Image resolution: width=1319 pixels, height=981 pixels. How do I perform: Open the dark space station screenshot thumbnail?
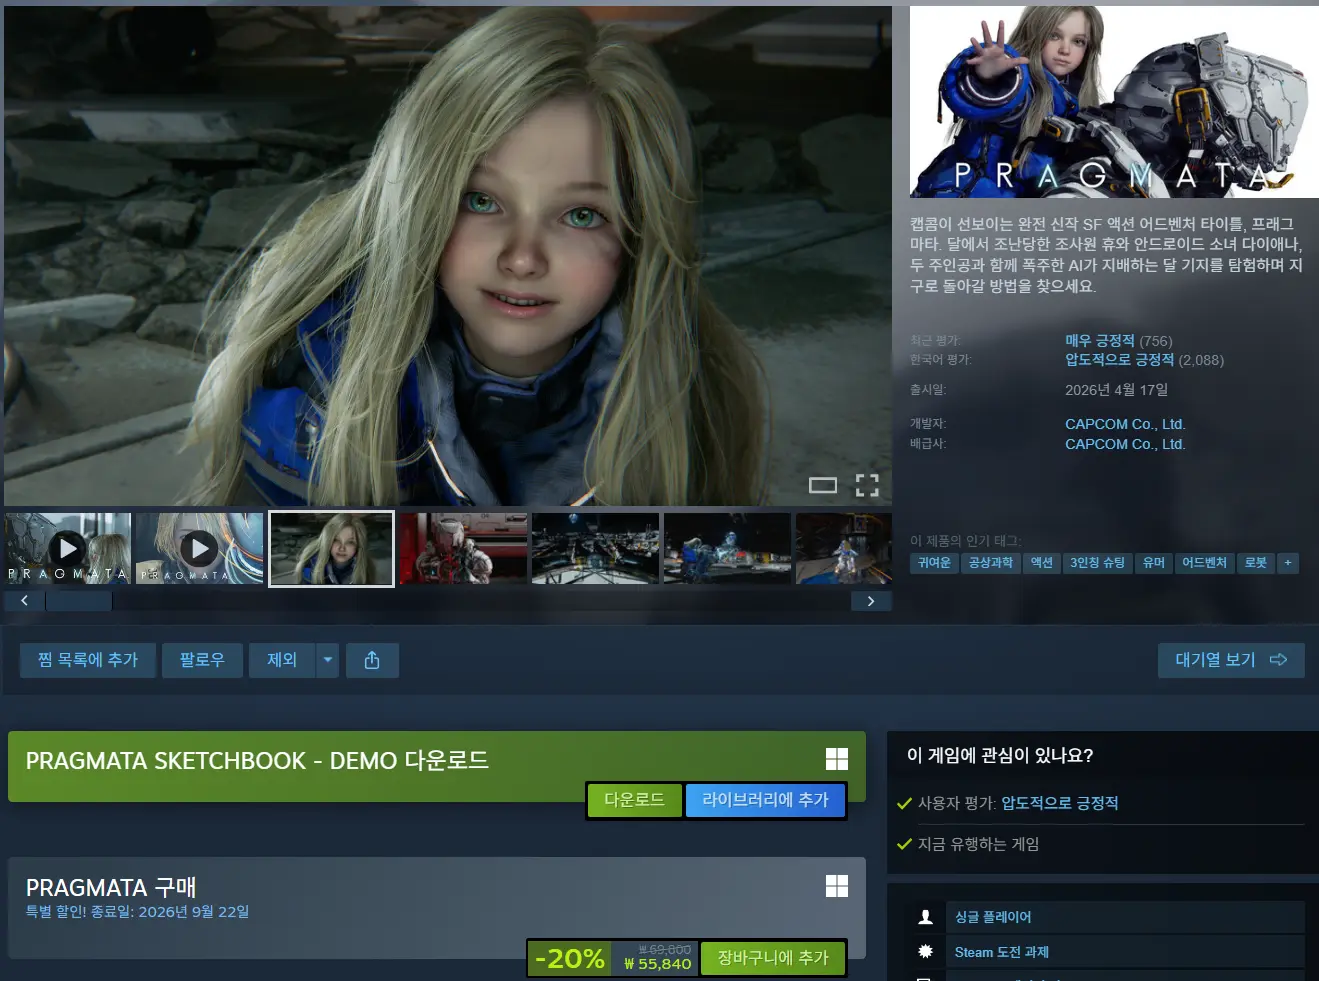coord(595,548)
